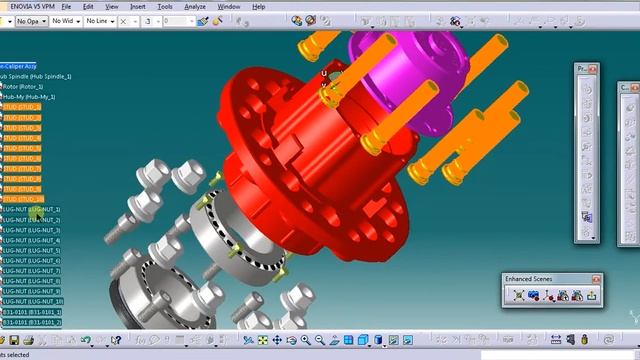
Task: Click the Undo arrow icon
Action: 85,340
